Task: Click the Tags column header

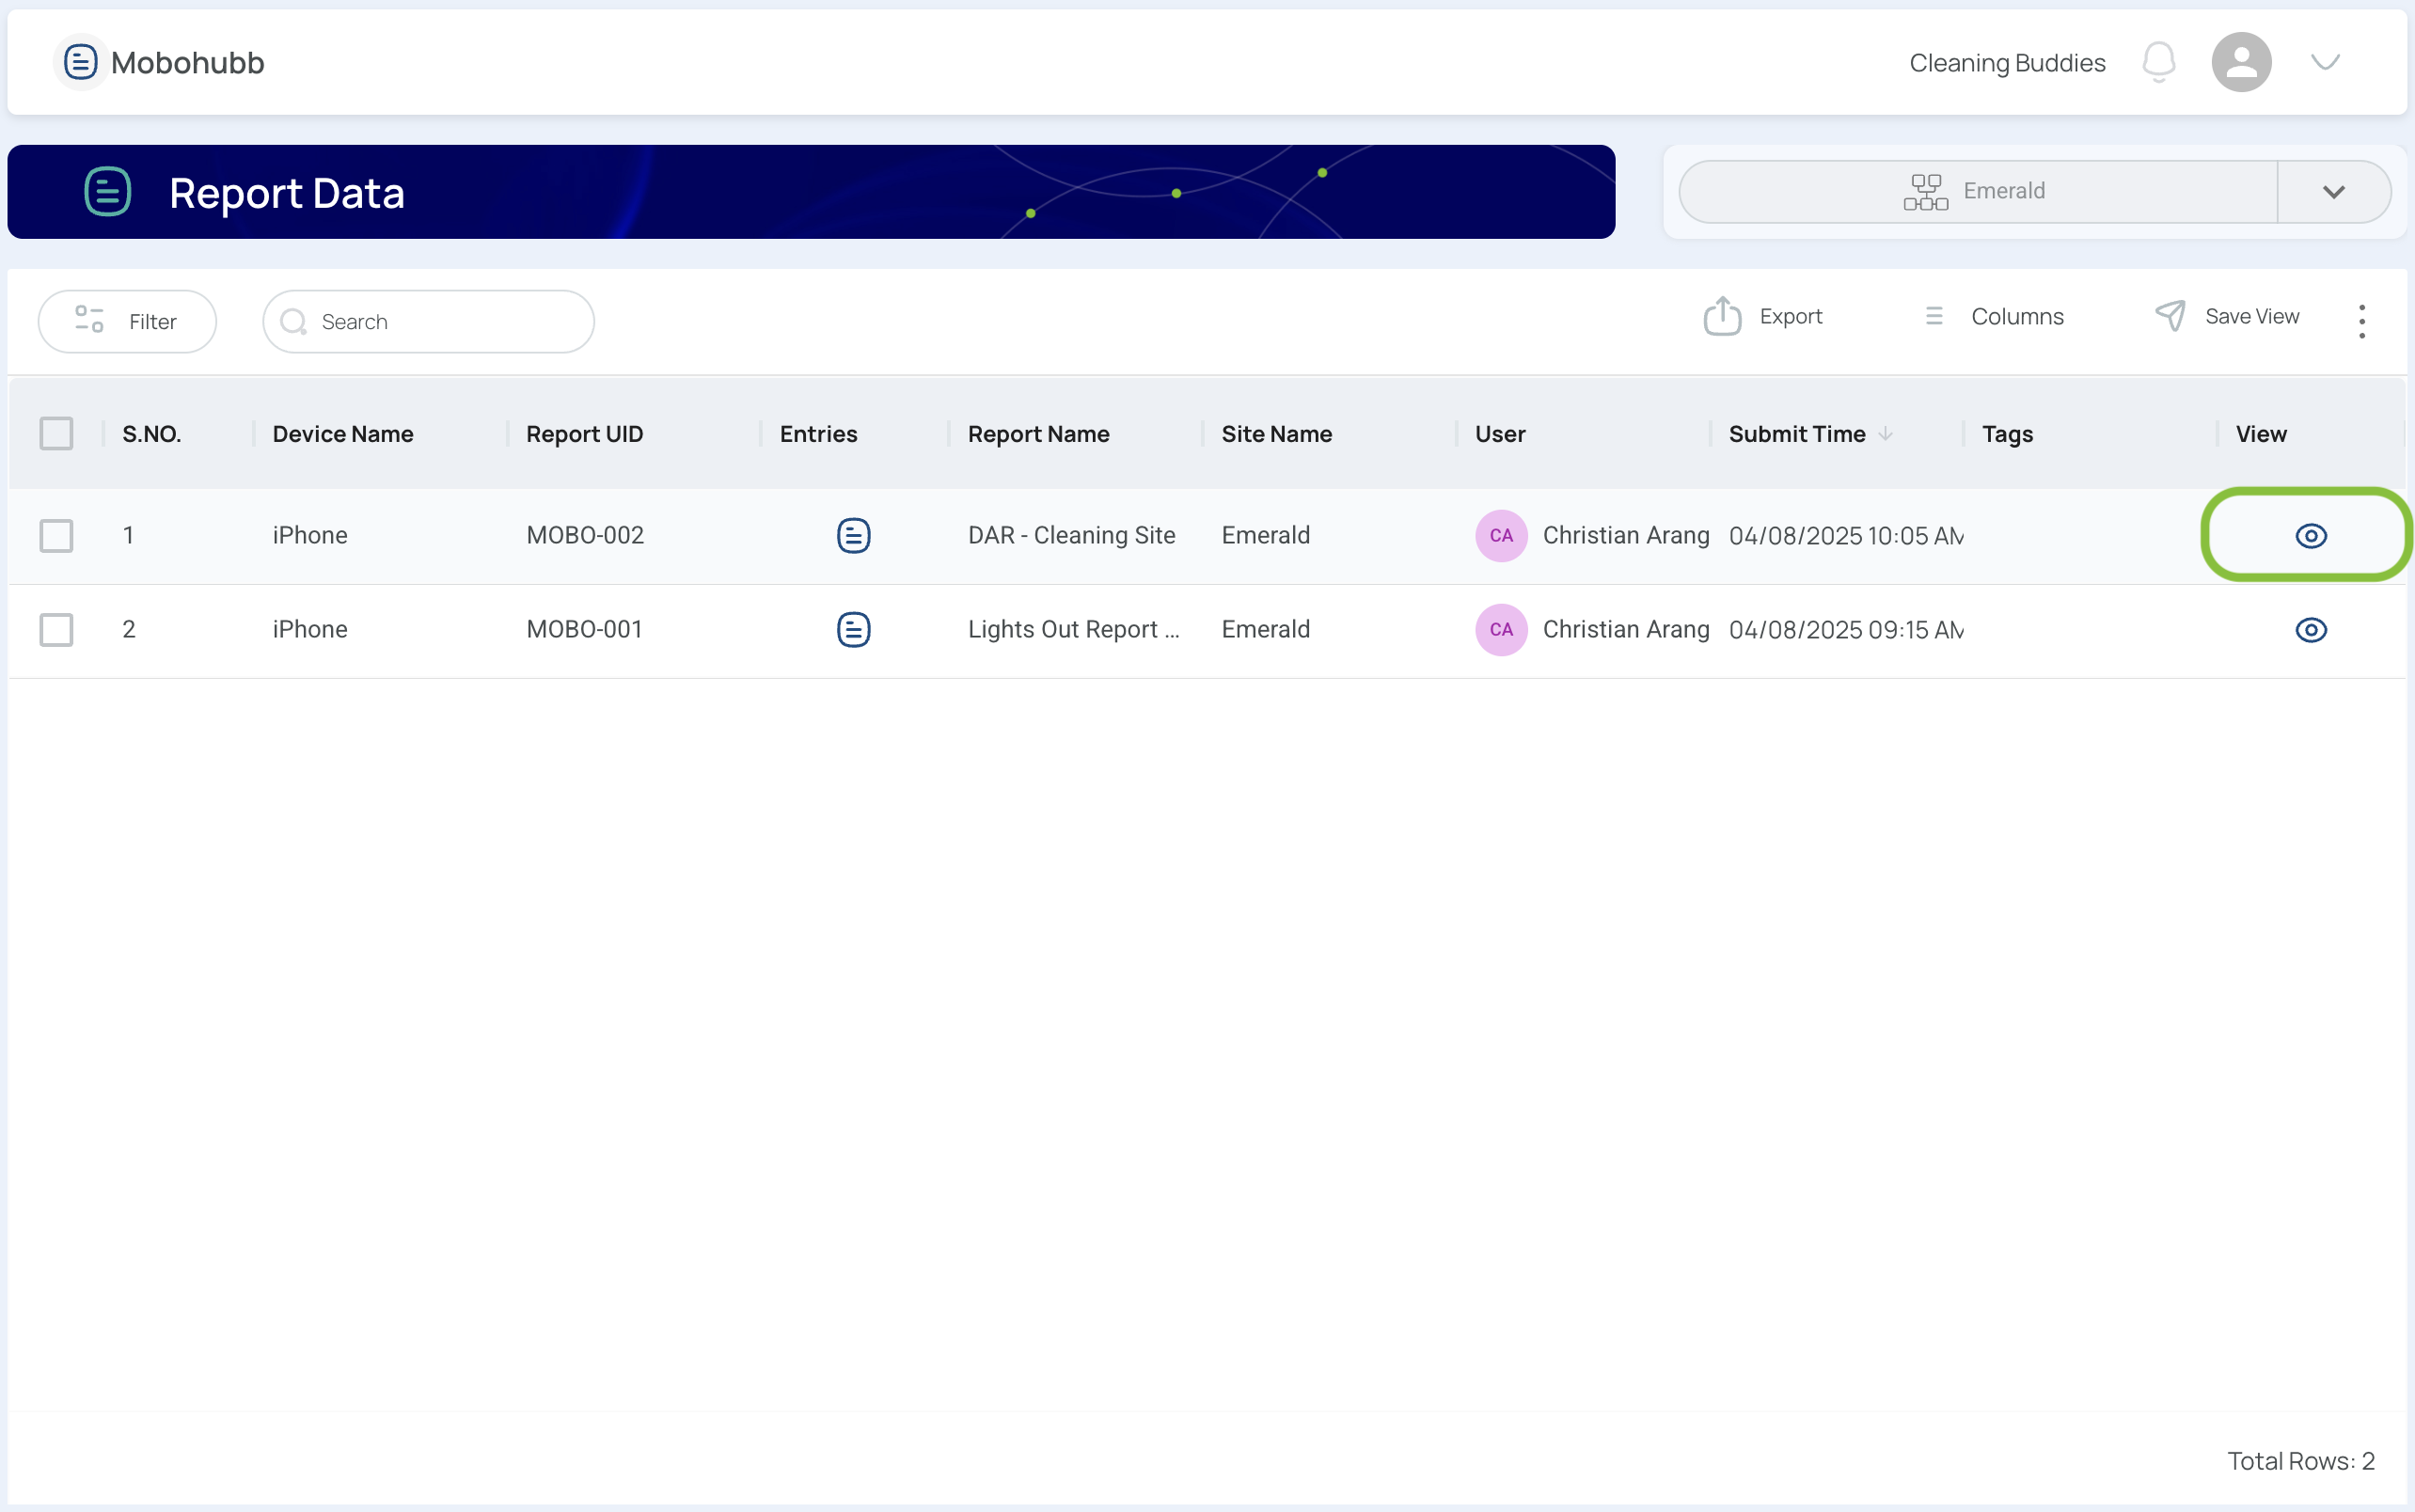Action: 2007,434
